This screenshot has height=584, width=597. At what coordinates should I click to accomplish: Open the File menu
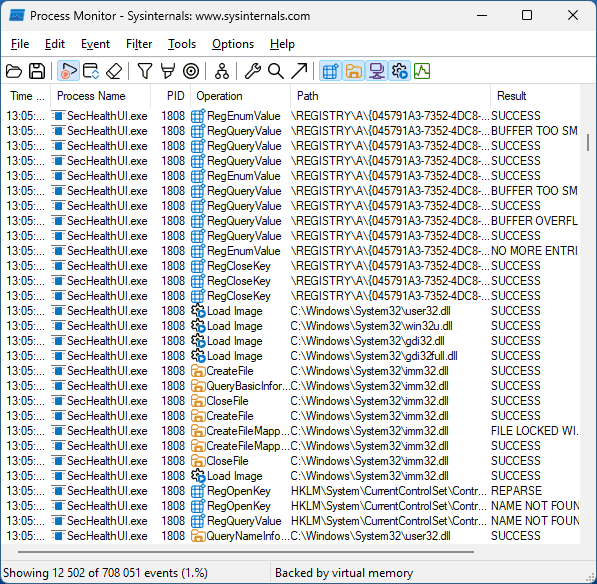coord(20,44)
